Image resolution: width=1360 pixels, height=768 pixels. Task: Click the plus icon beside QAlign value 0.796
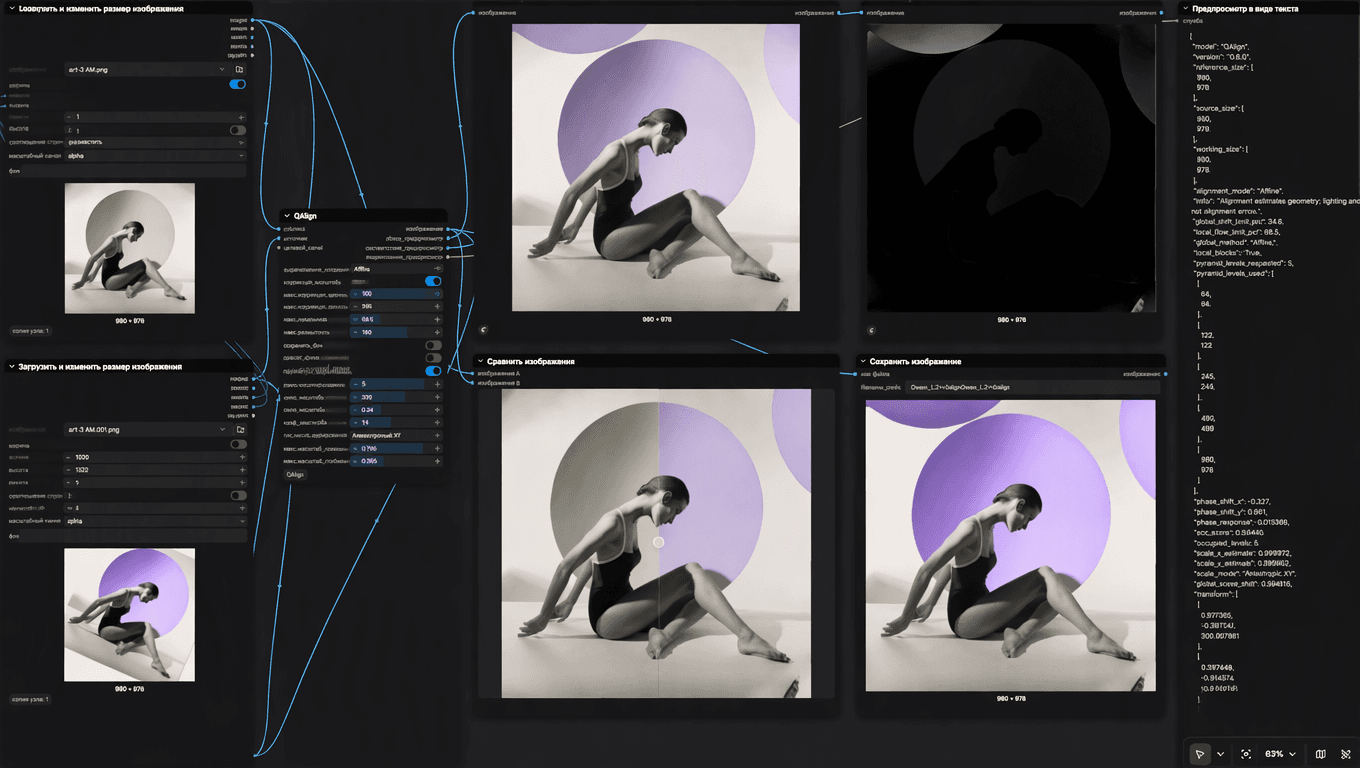tap(437, 449)
